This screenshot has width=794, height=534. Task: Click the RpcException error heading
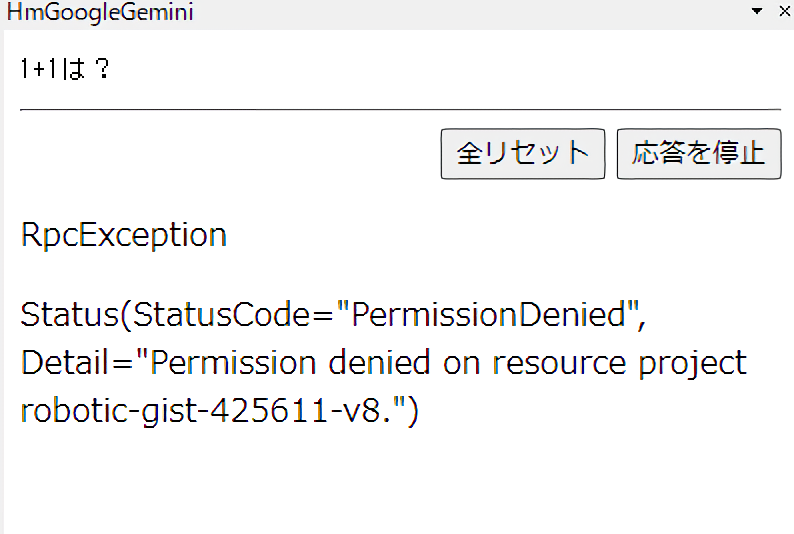point(123,235)
